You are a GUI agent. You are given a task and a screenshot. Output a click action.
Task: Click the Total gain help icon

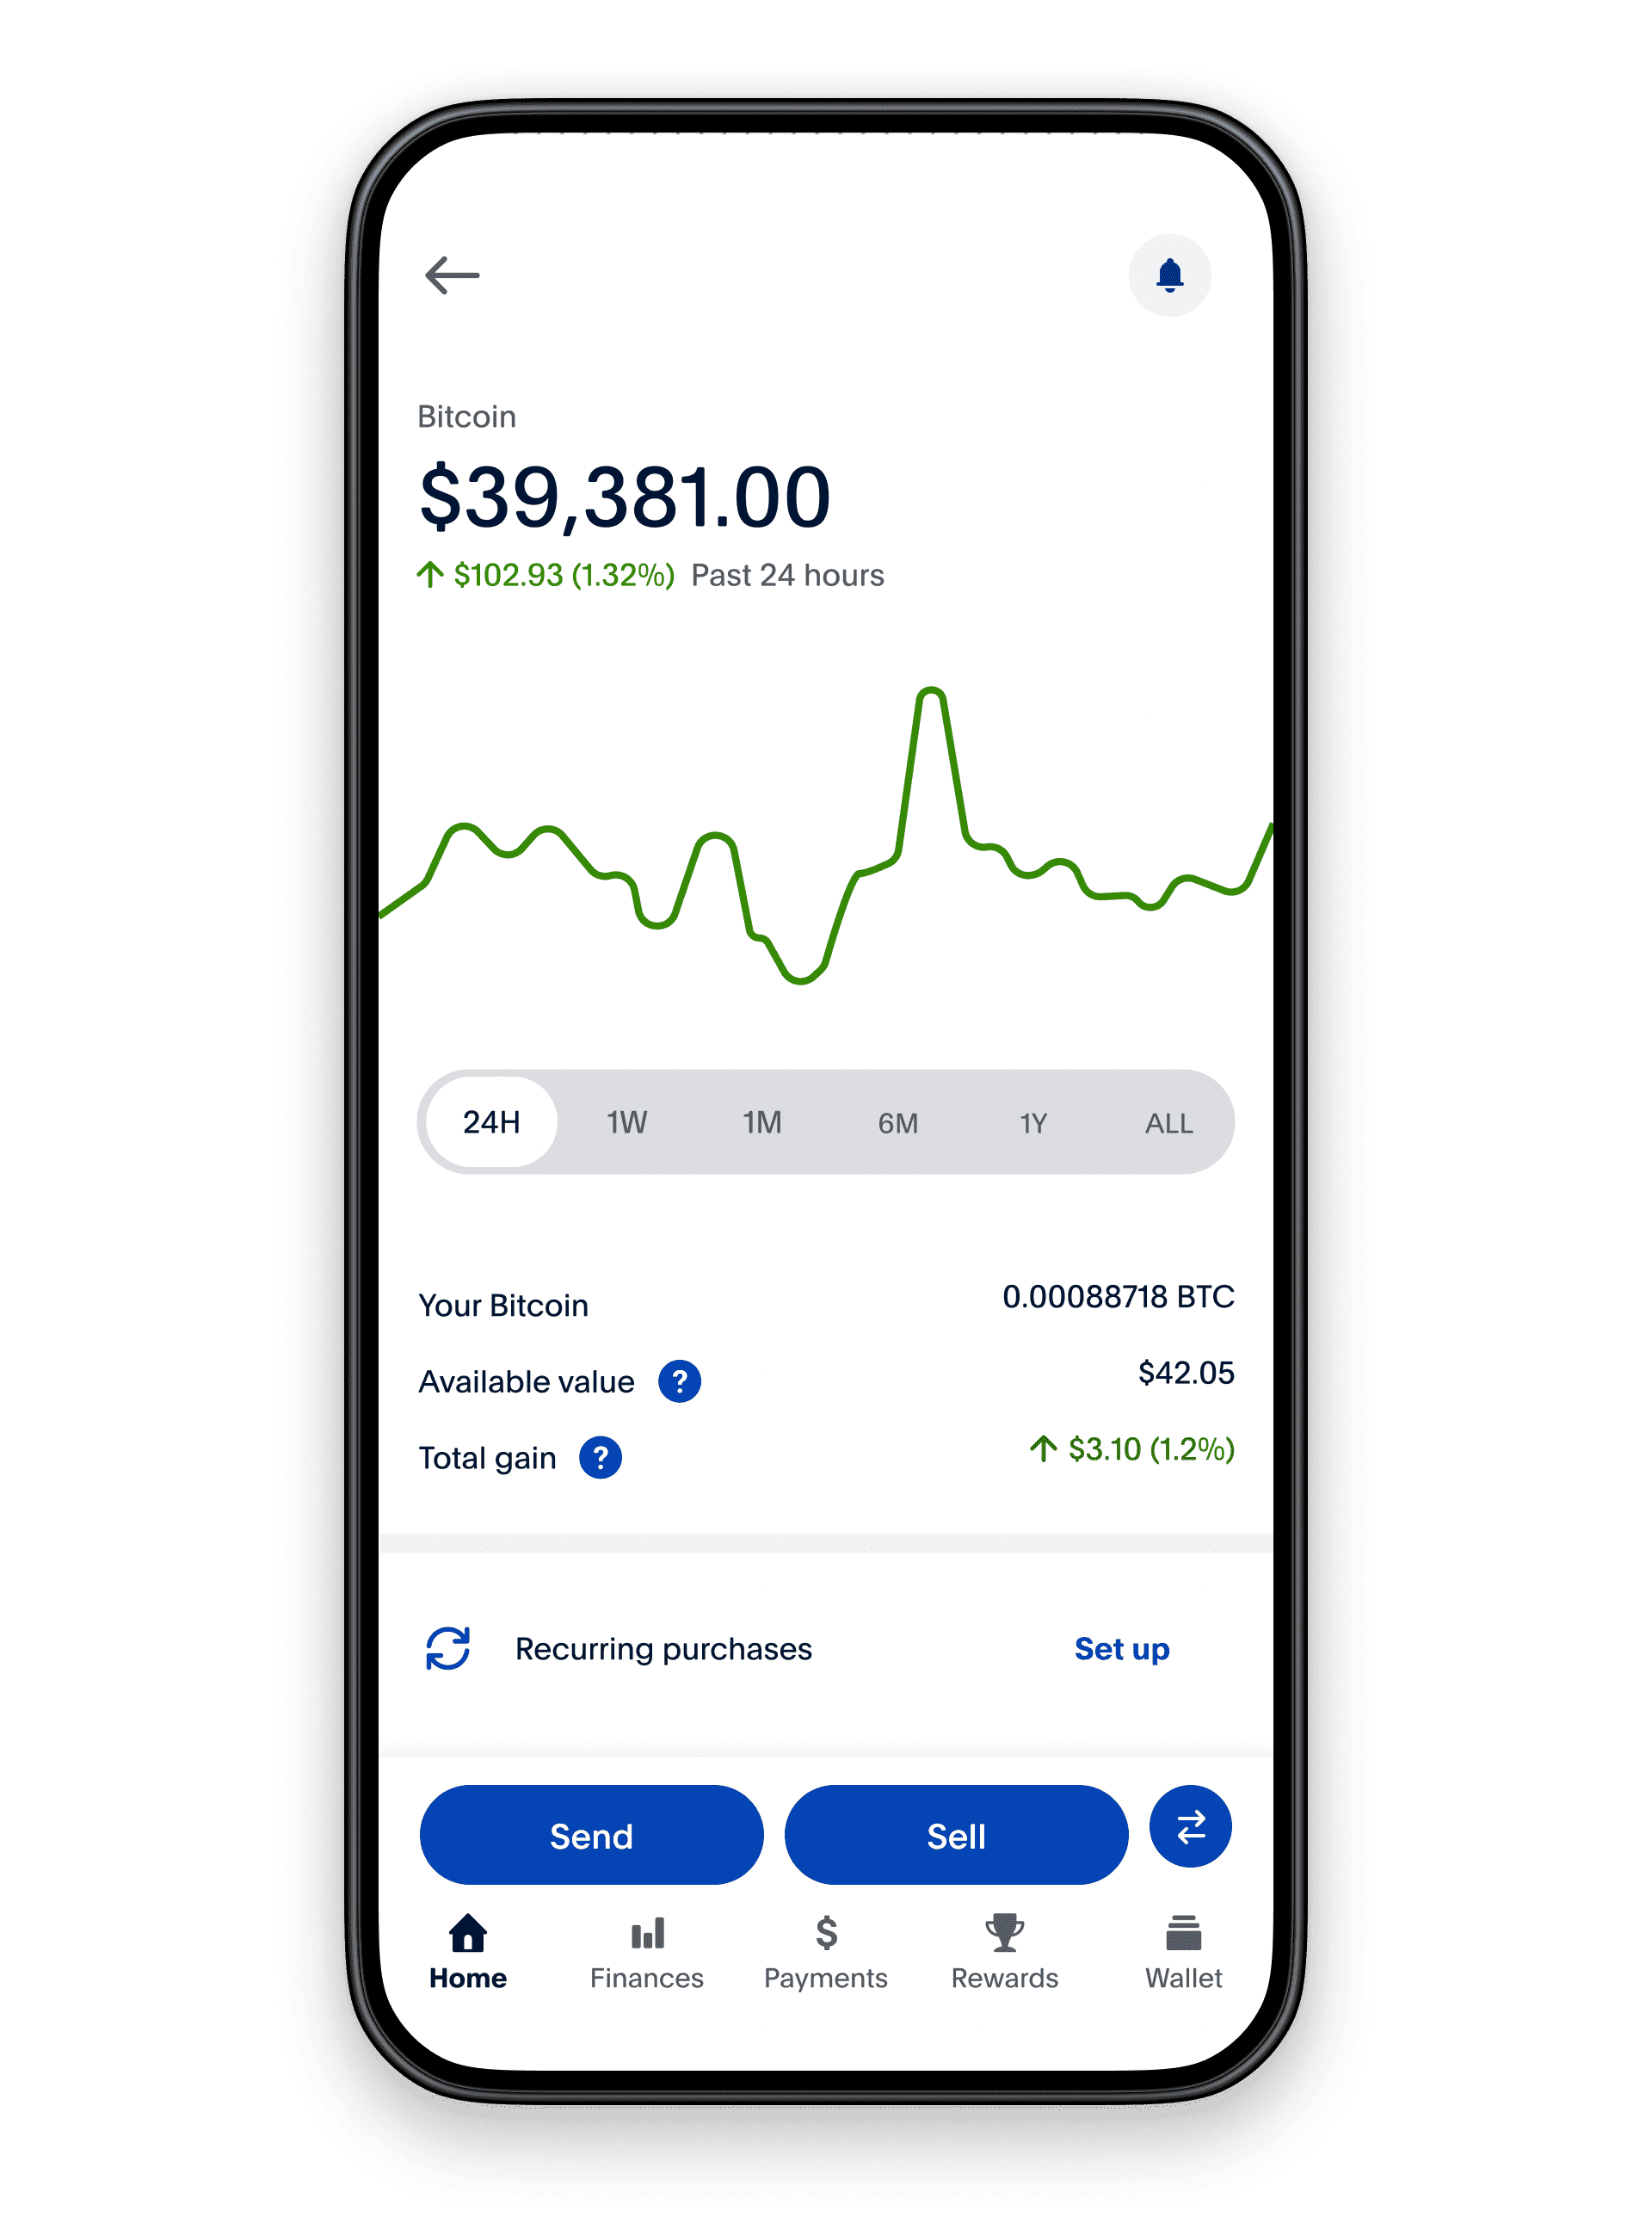[x=601, y=1483]
